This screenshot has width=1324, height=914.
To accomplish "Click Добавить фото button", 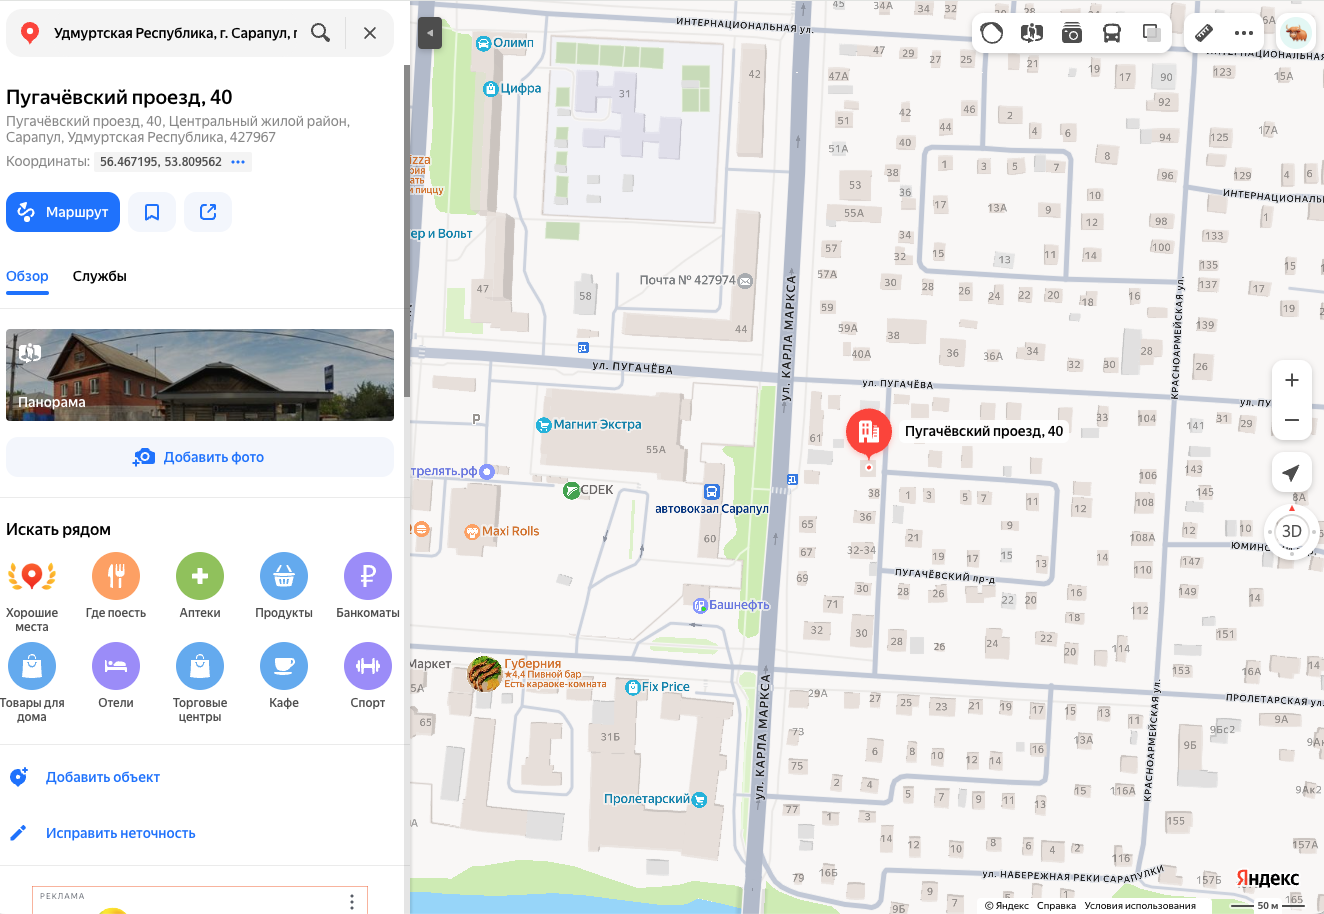I will click(200, 457).
